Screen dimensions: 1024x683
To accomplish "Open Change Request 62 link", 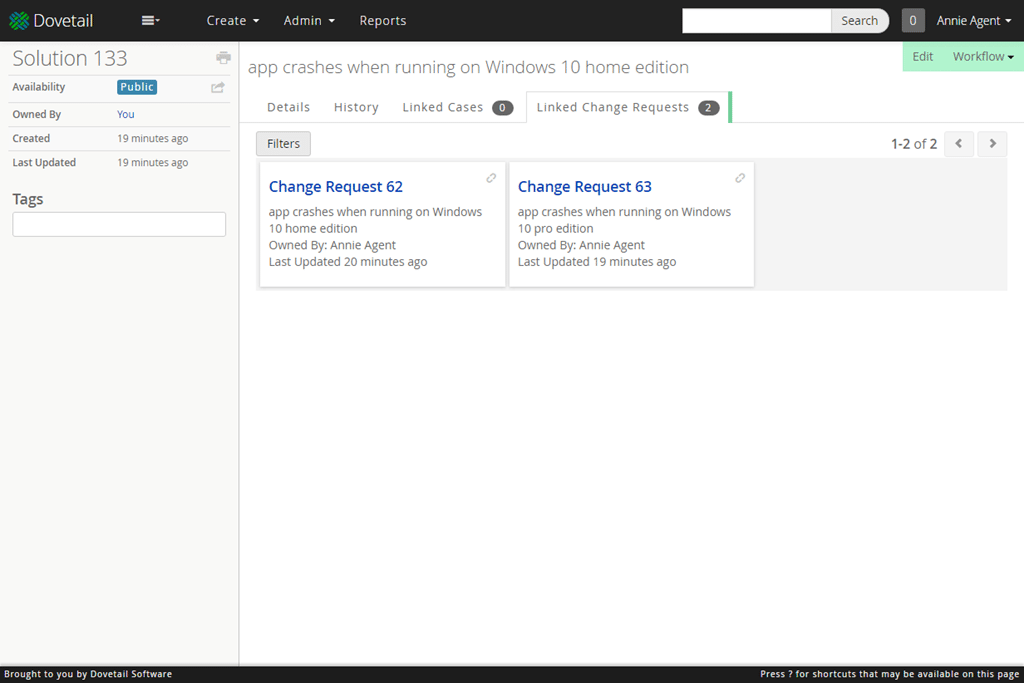I will click(336, 187).
